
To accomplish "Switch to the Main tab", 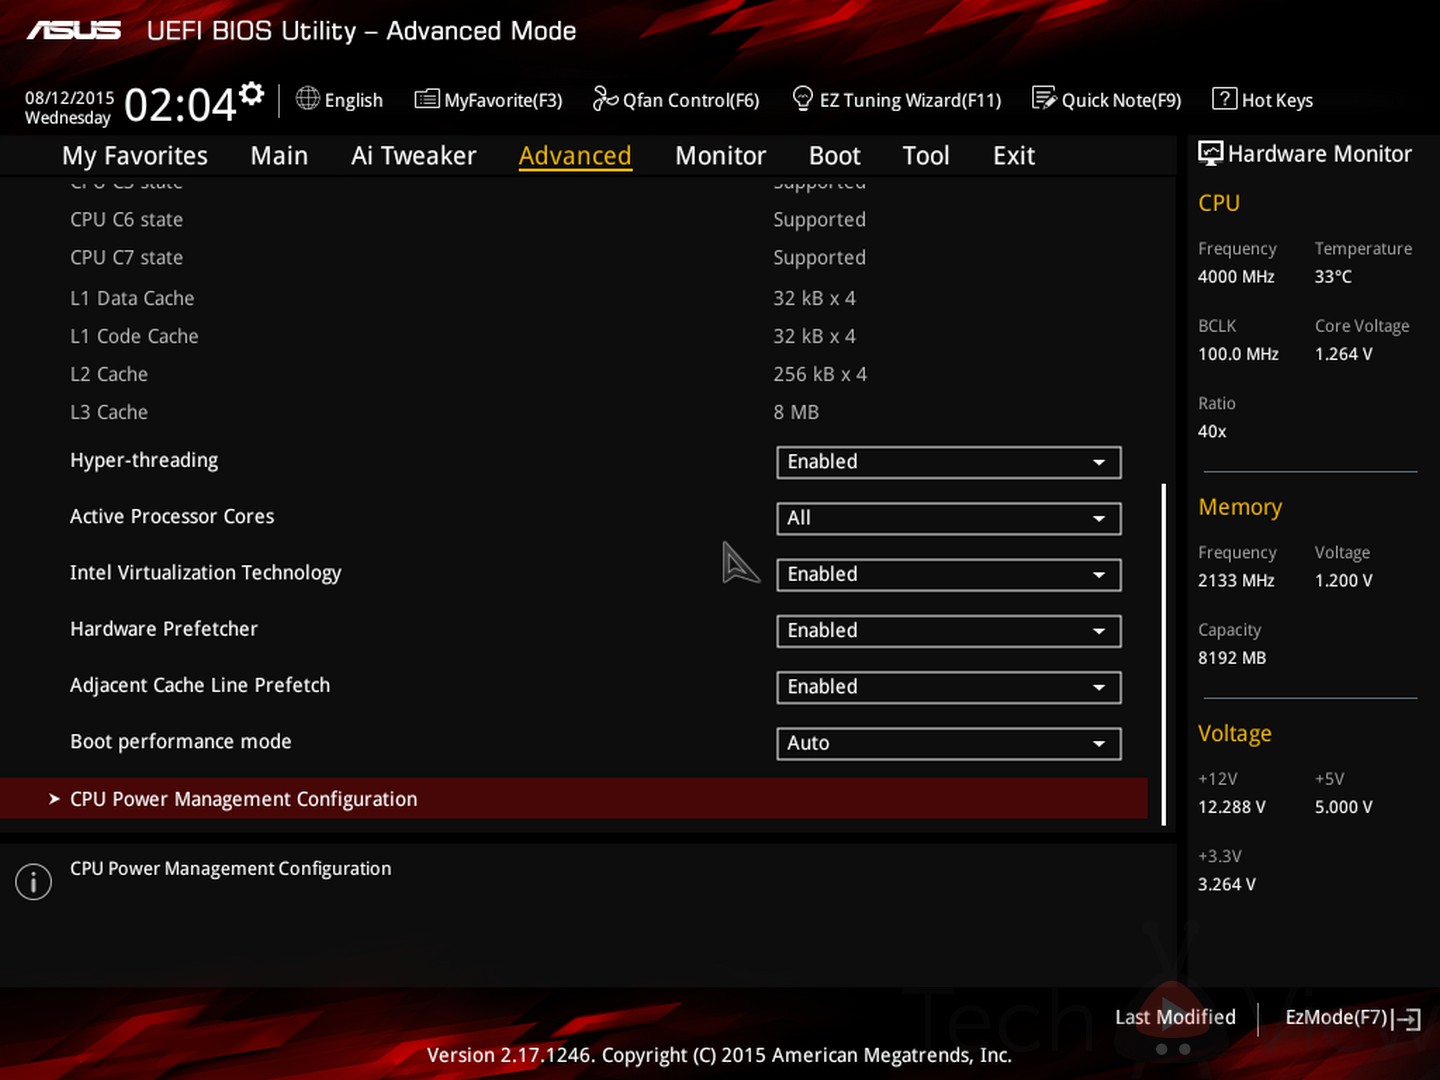I will 279,156.
